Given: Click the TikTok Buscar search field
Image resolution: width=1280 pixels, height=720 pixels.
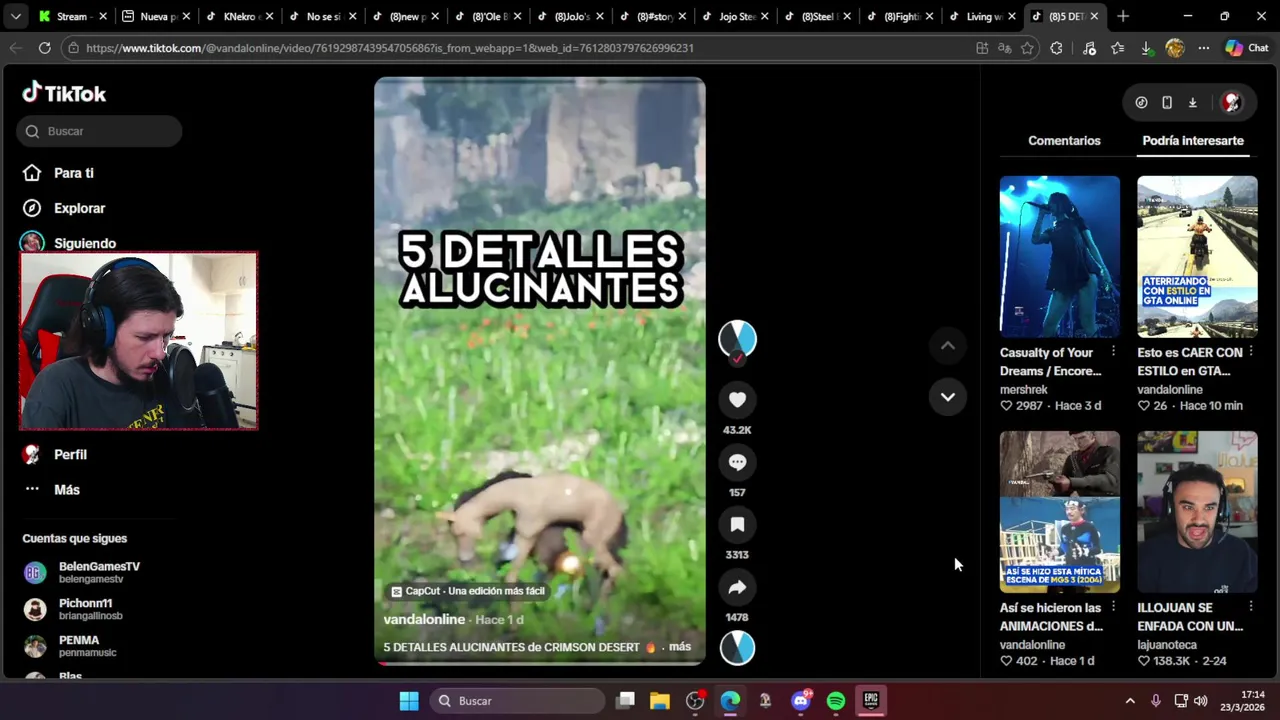Looking at the screenshot, I should click(x=99, y=131).
